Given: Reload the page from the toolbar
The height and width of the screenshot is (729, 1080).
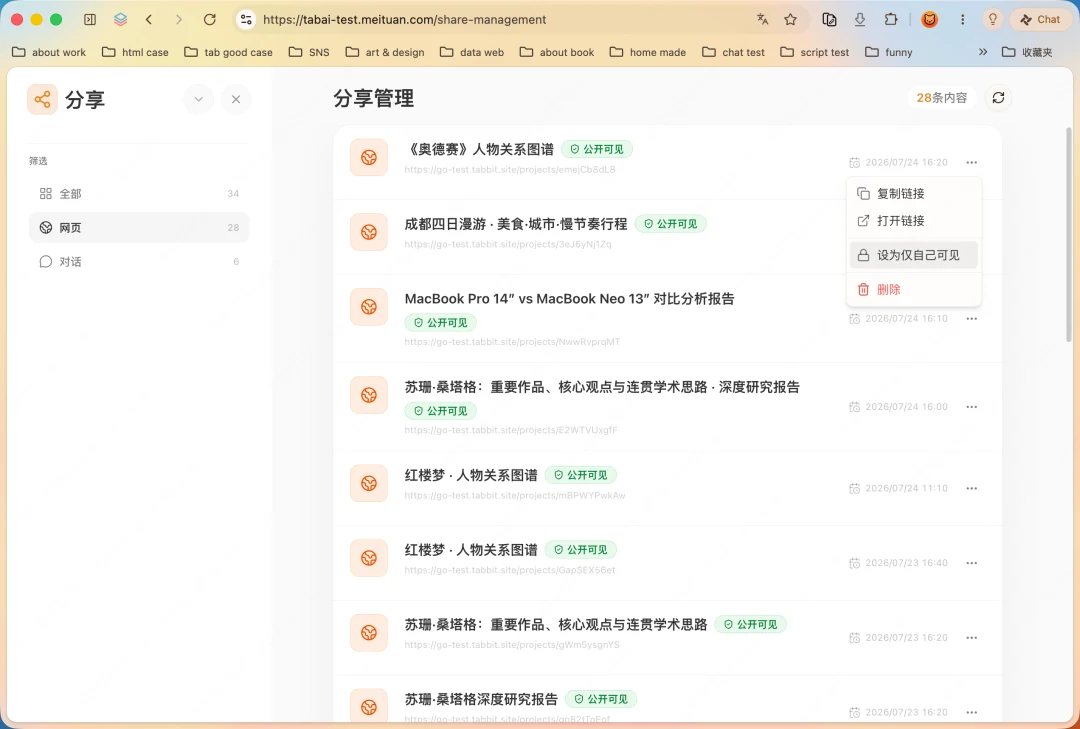Looking at the screenshot, I should tap(210, 19).
